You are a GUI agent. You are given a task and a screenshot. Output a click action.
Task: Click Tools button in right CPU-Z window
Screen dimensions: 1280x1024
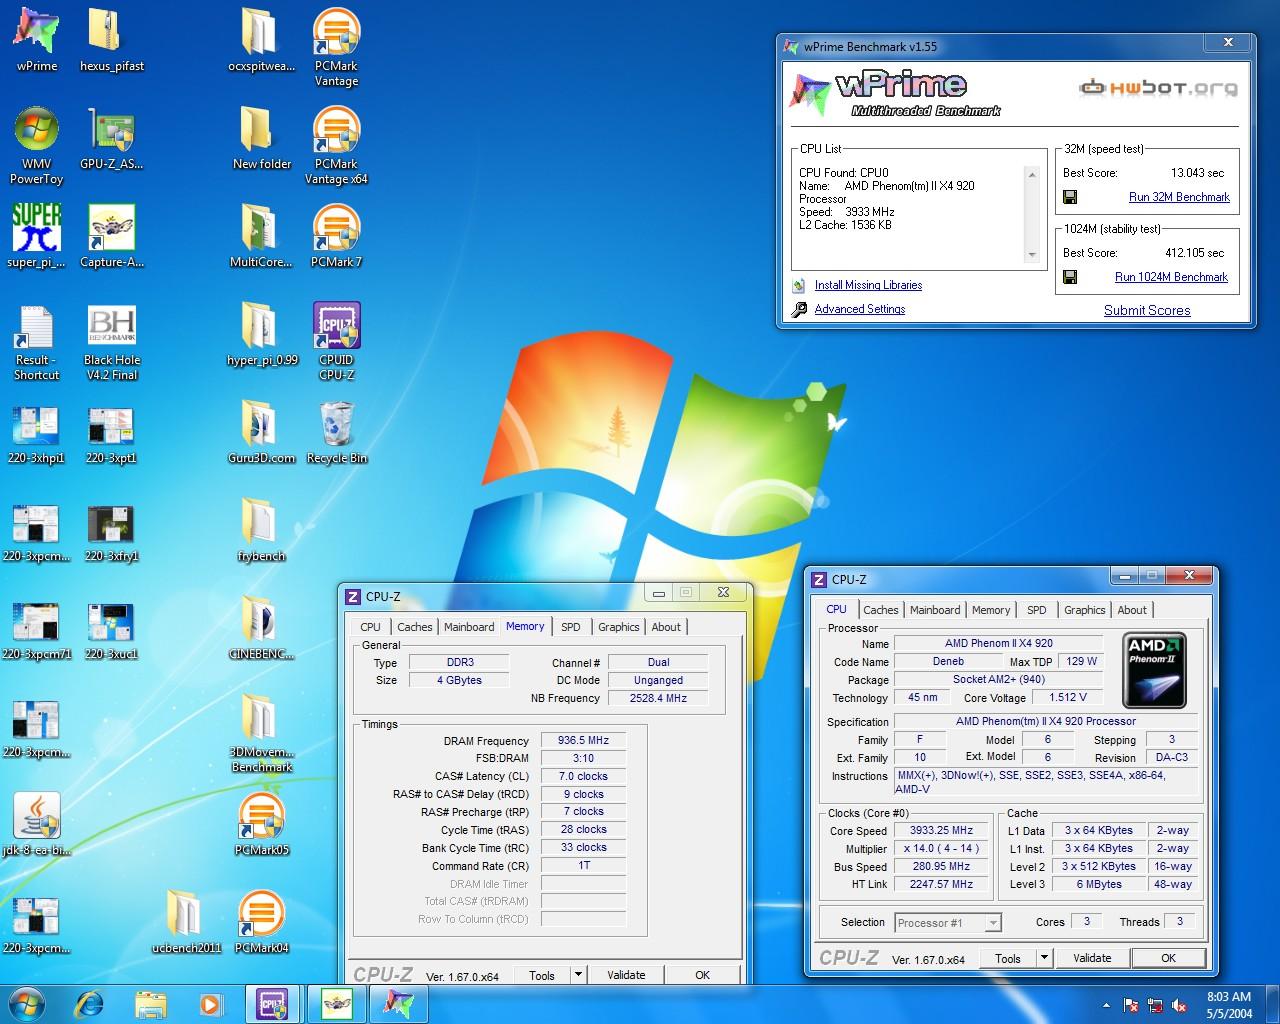tap(1008, 958)
